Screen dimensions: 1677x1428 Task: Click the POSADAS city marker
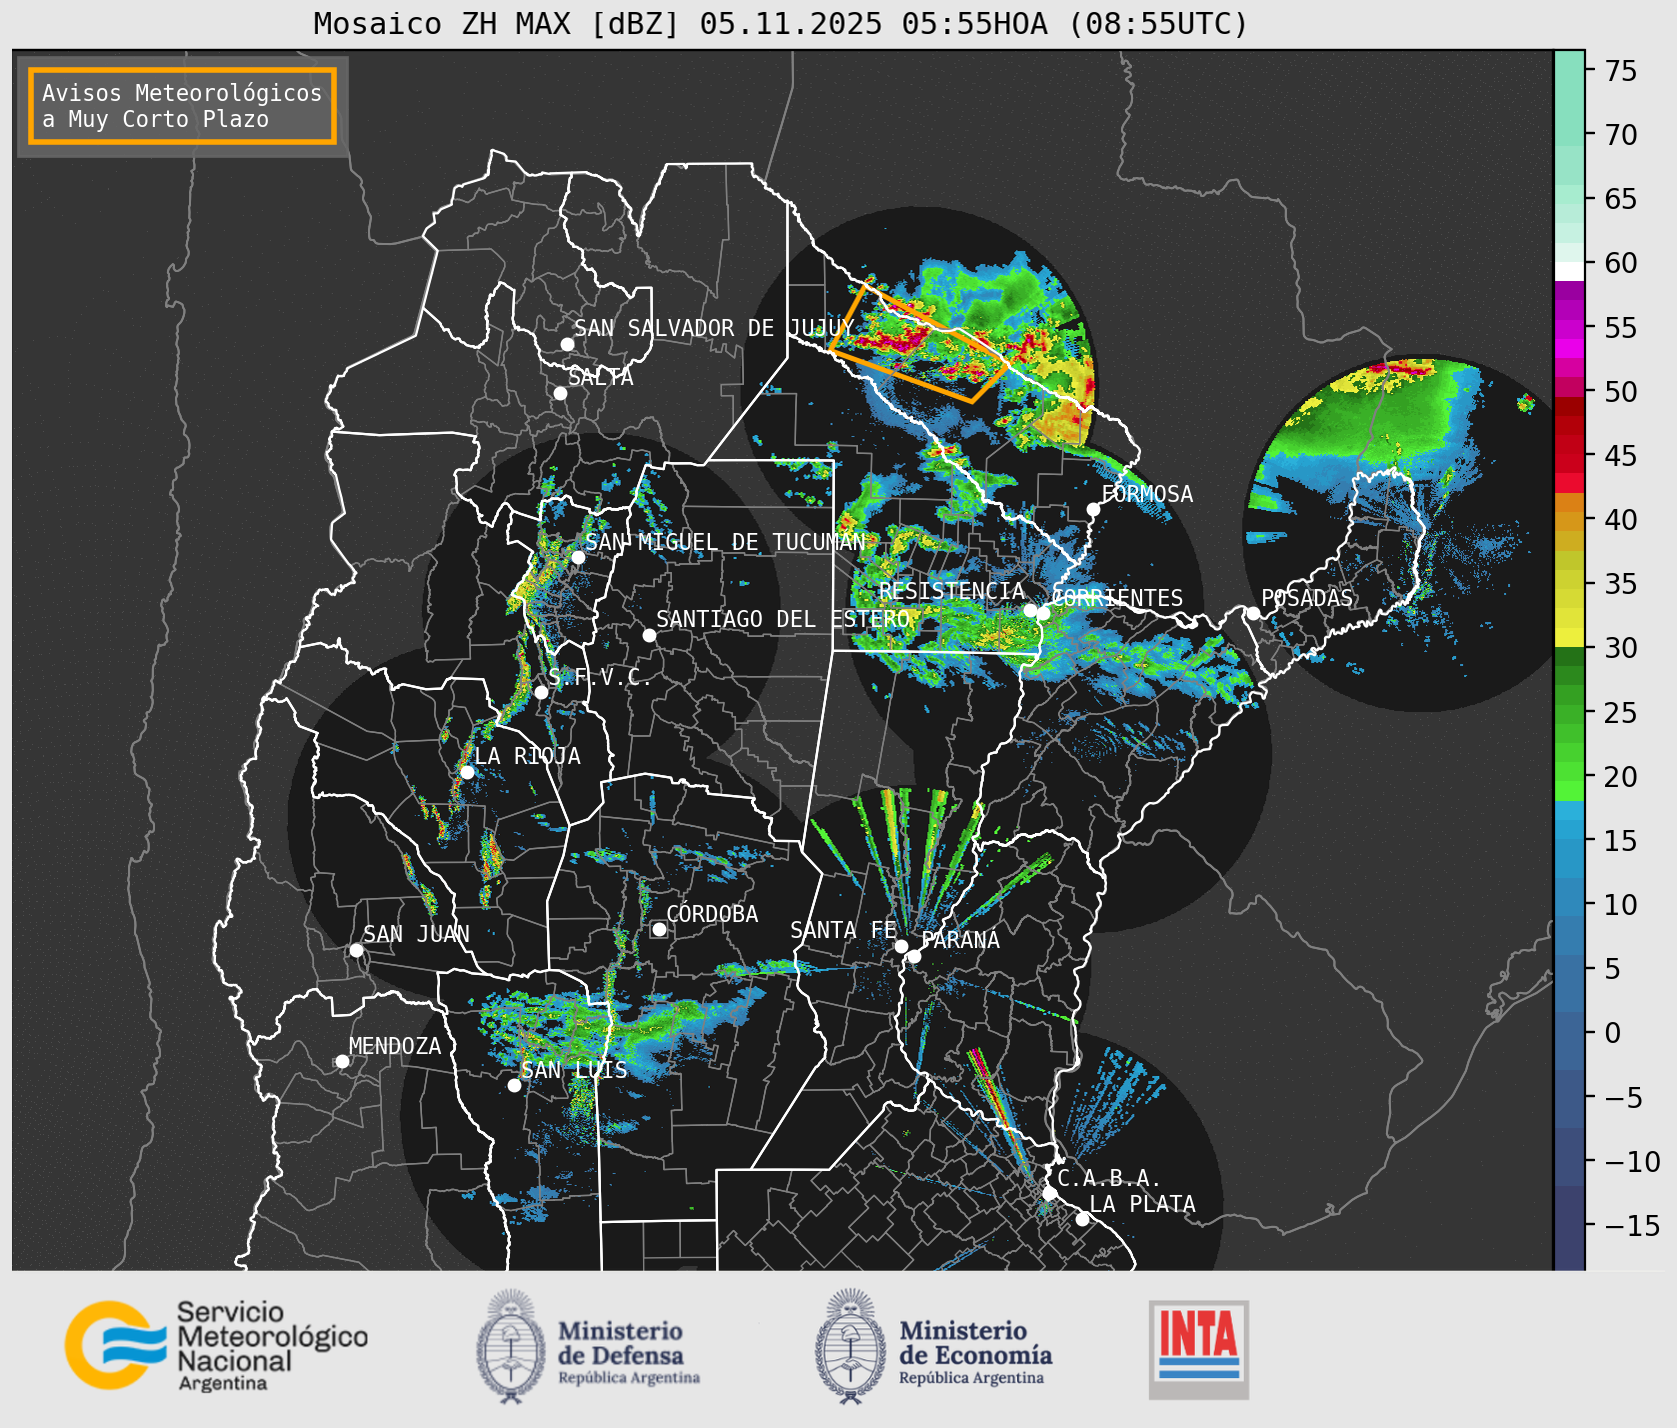pos(1252,613)
